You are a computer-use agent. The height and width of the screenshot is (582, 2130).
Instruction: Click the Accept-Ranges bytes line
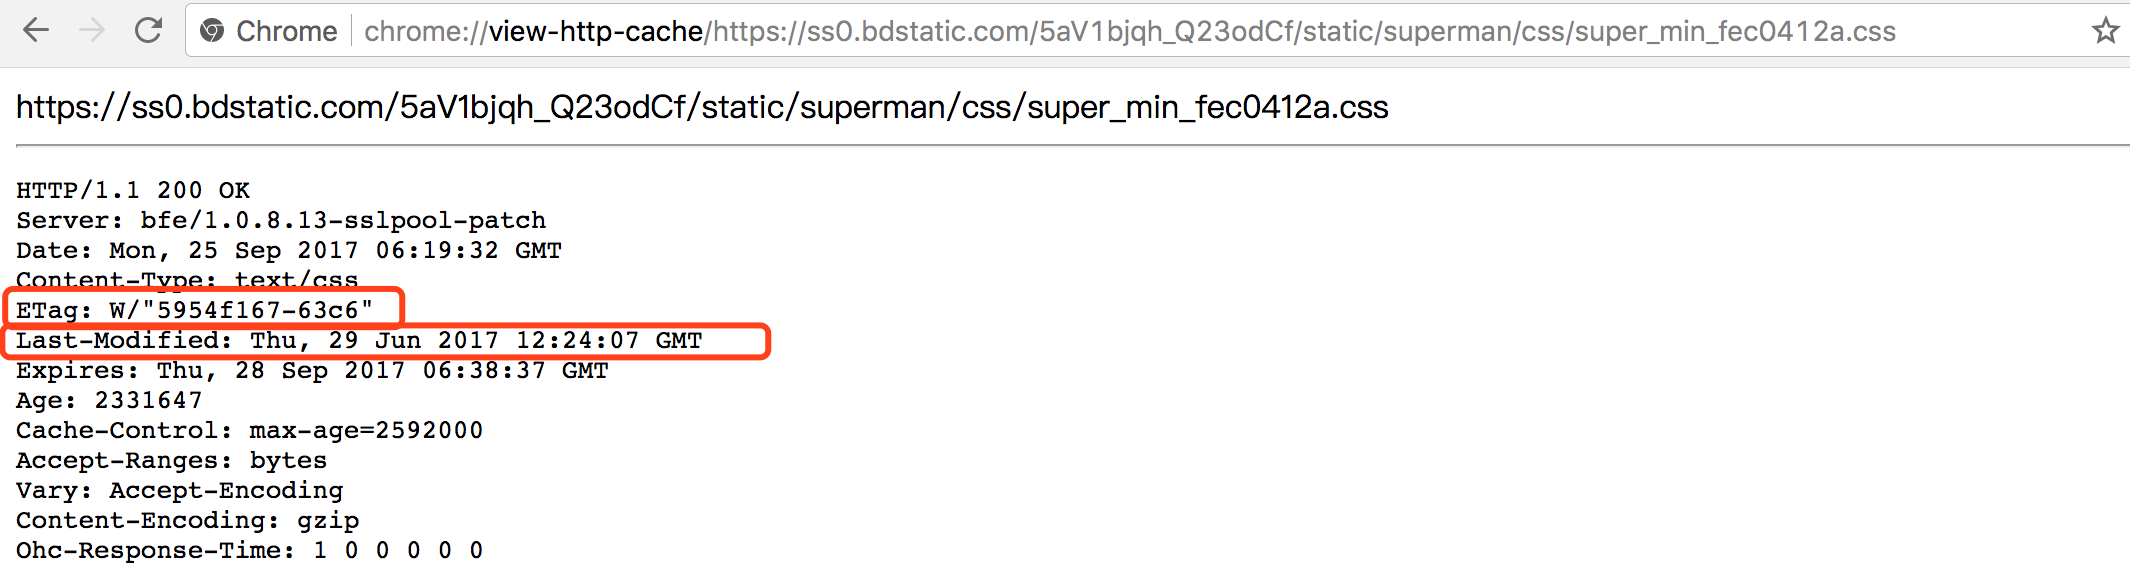pyautogui.click(x=172, y=461)
